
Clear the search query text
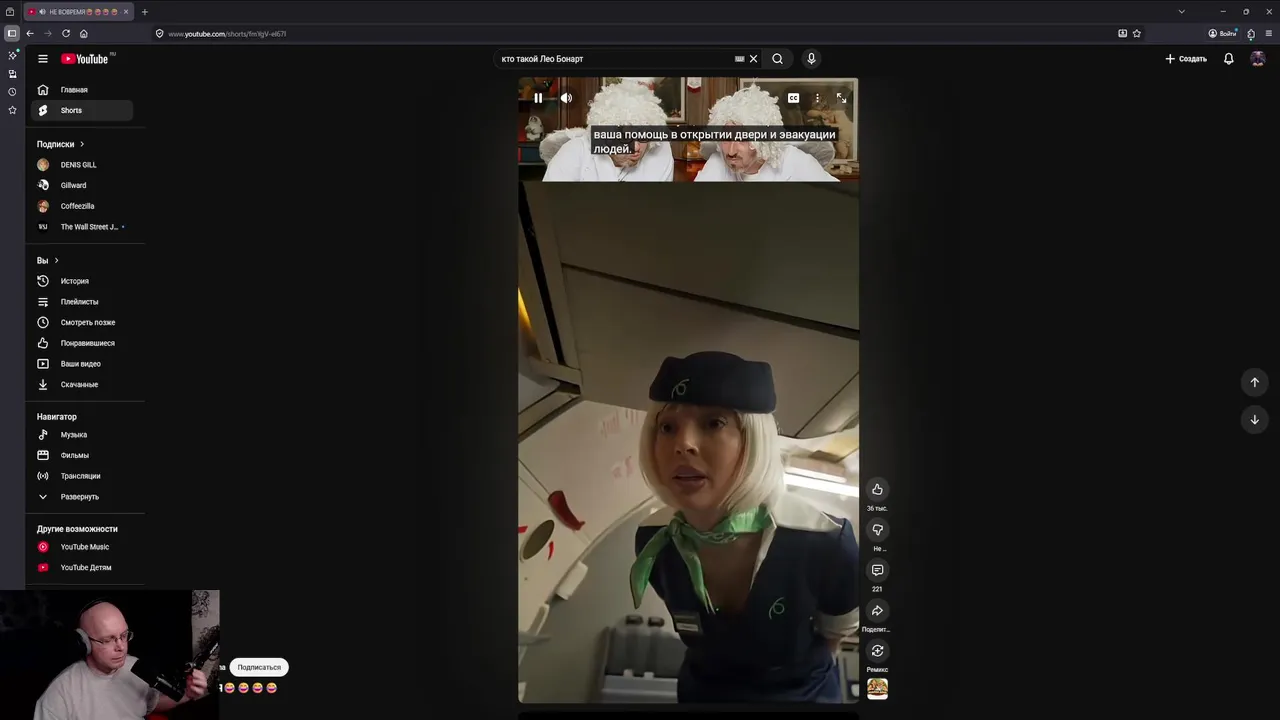pos(754,59)
